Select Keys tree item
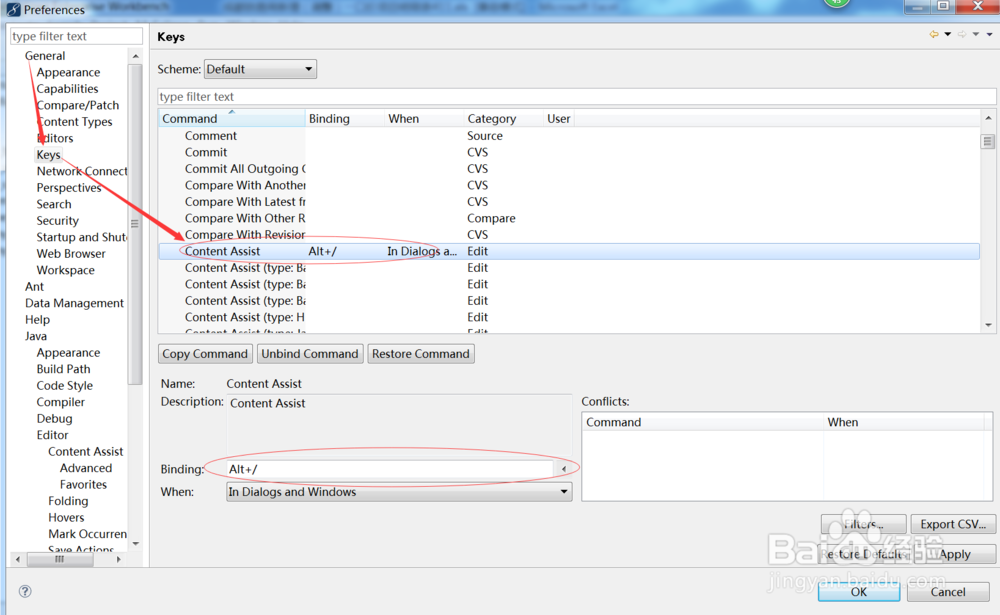Image resolution: width=1000 pixels, height=615 pixels. click(x=48, y=154)
